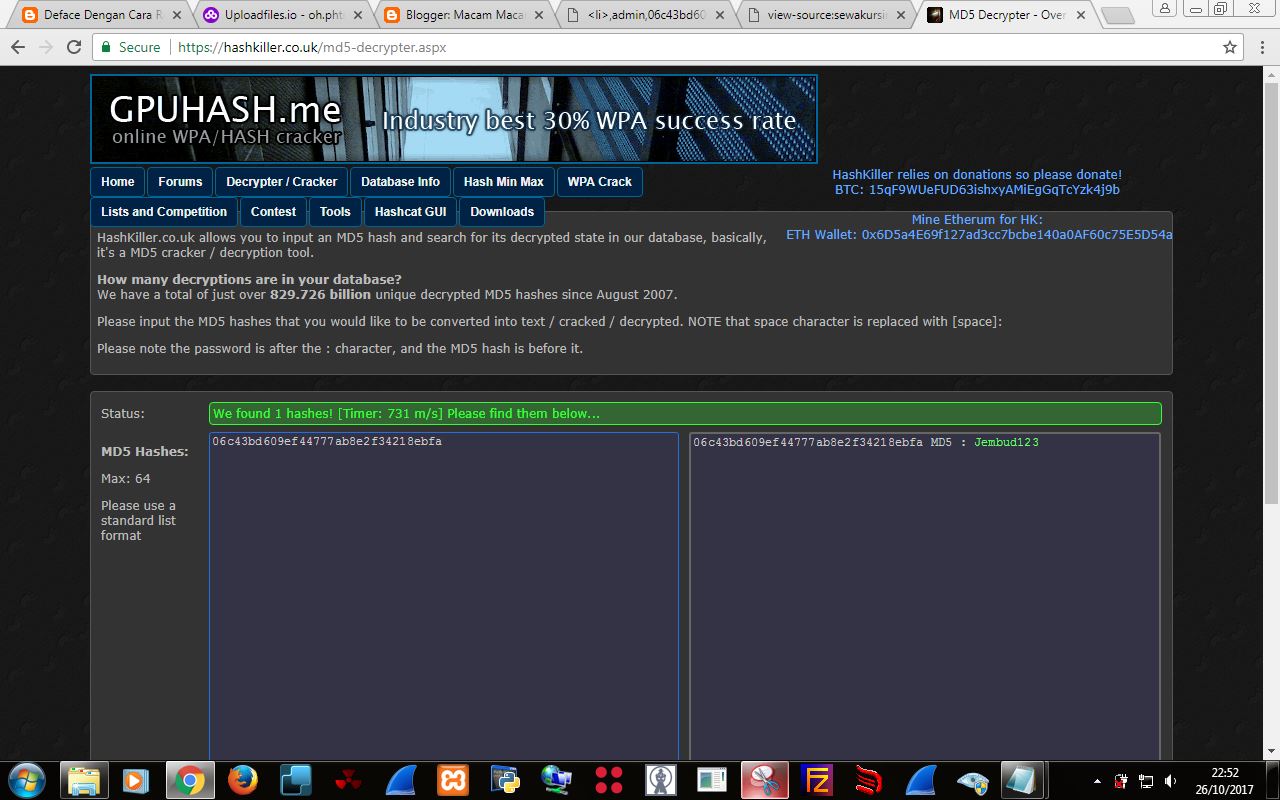This screenshot has width=1280, height=800.
Task: Open the red biohazard taskbar app
Action: pyautogui.click(x=348, y=780)
